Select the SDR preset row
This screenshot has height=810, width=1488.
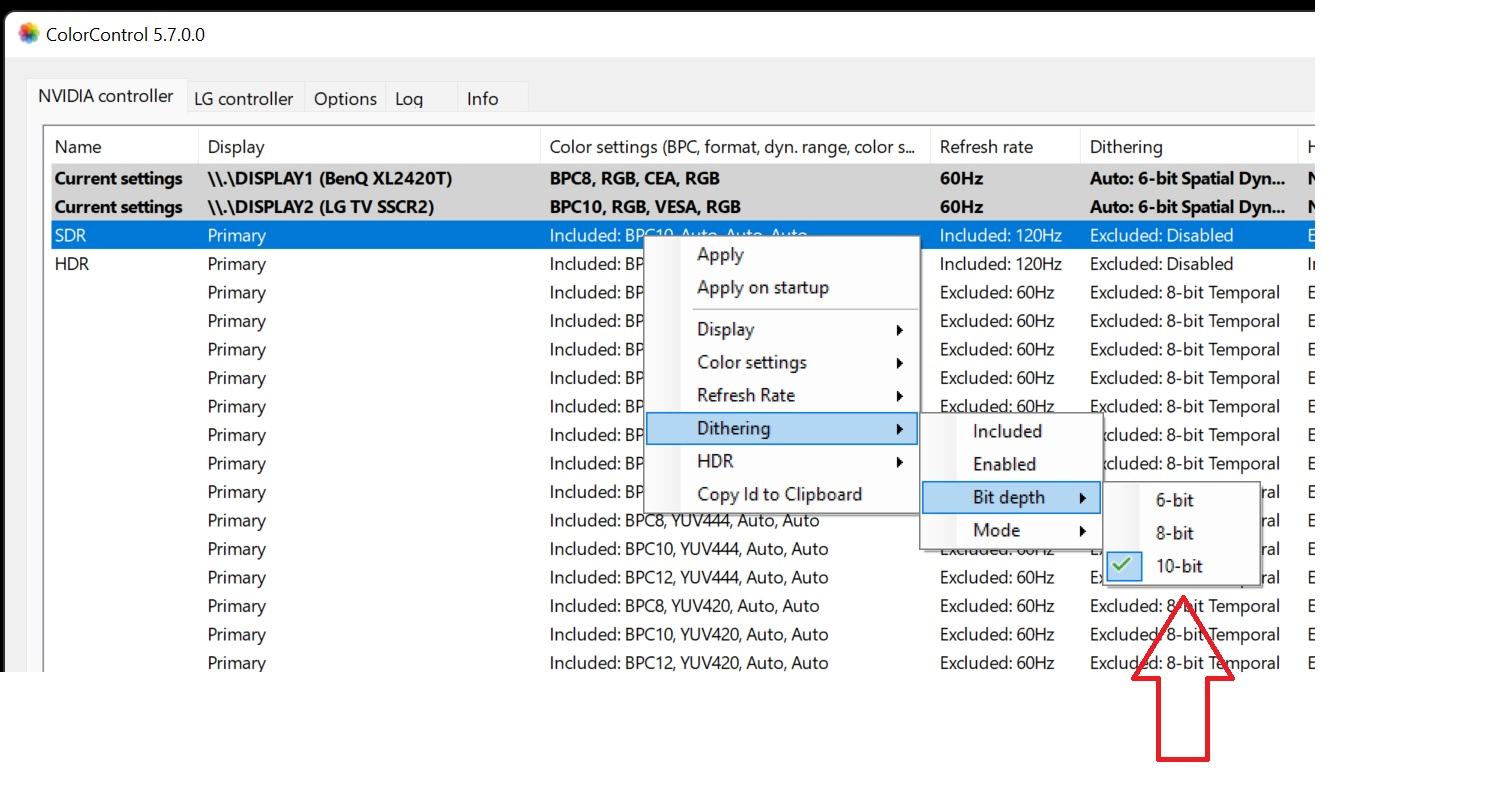tap(682, 235)
